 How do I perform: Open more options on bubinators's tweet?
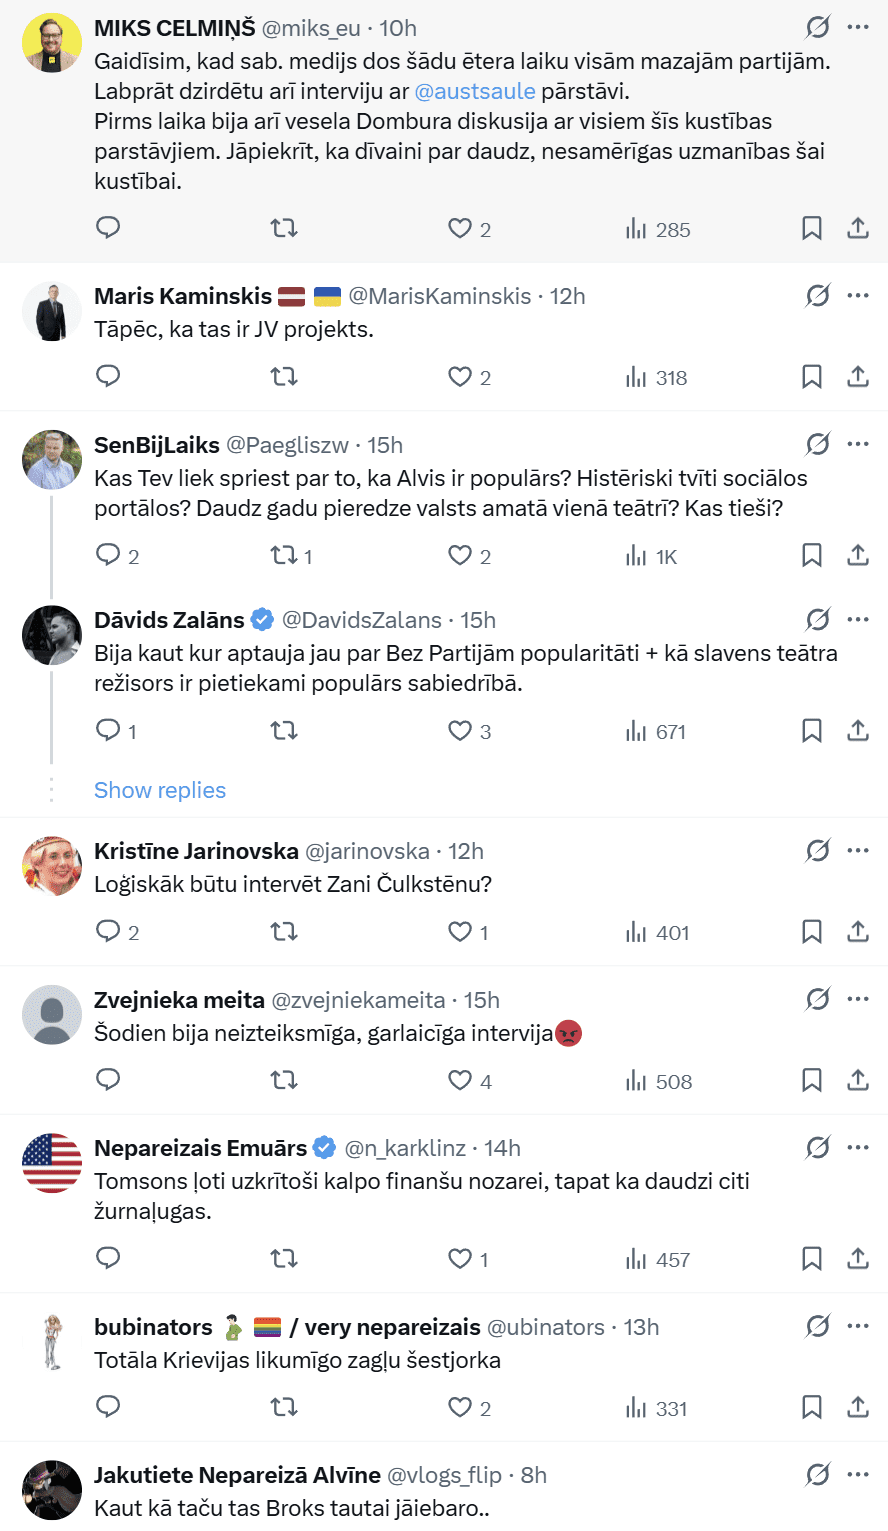(858, 1326)
